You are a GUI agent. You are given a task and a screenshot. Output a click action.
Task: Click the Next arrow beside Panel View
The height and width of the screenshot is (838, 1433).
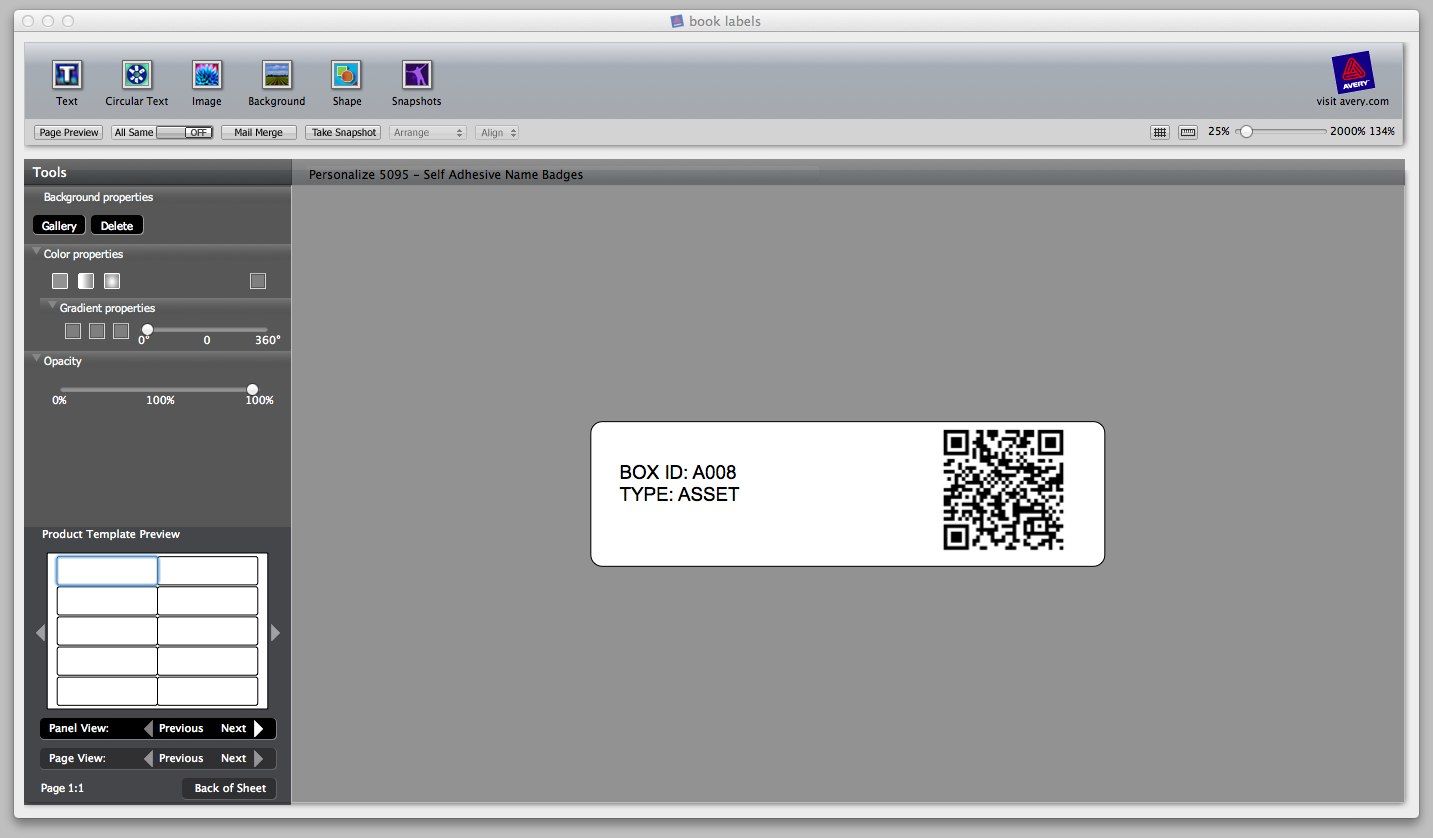point(262,728)
